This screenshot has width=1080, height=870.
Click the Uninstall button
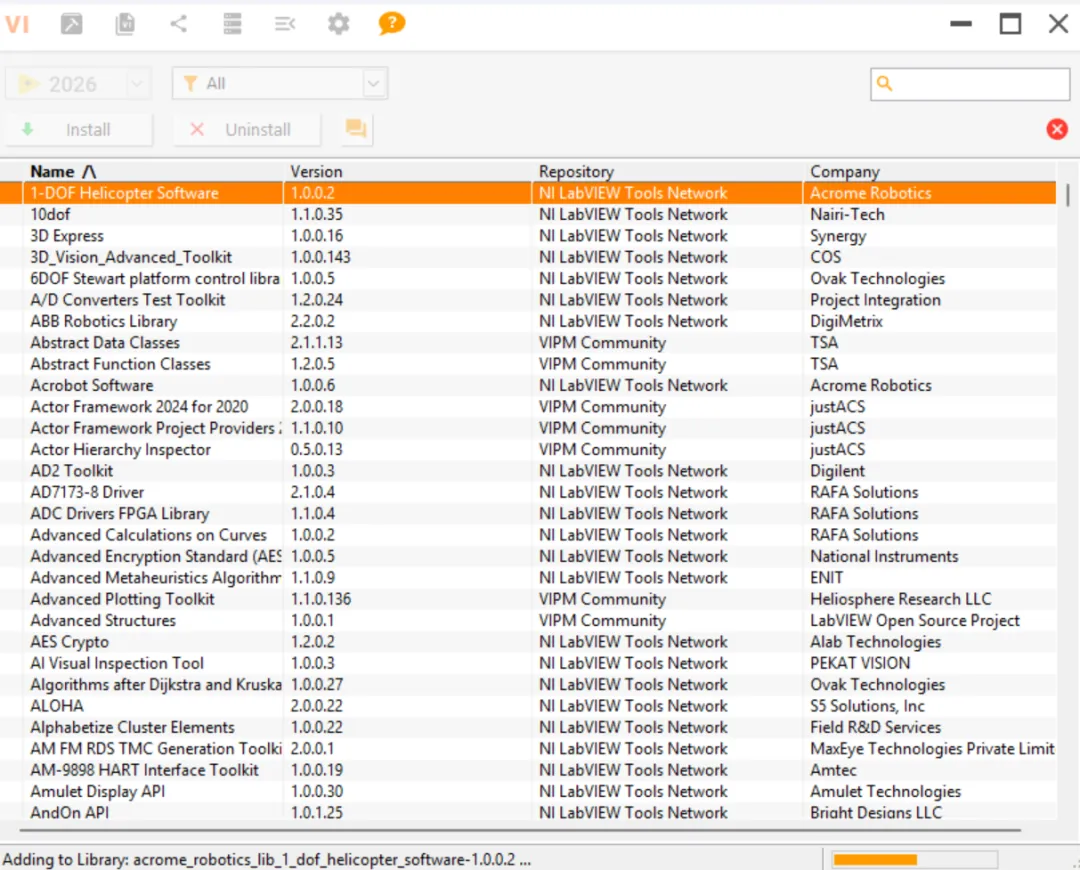tap(246, 130)
